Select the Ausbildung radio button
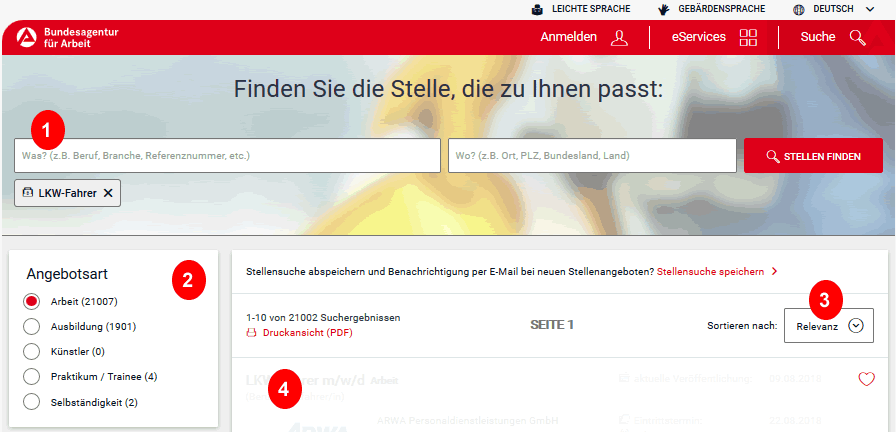This screenshot has height=432, width=896. [x=31, y=326]
